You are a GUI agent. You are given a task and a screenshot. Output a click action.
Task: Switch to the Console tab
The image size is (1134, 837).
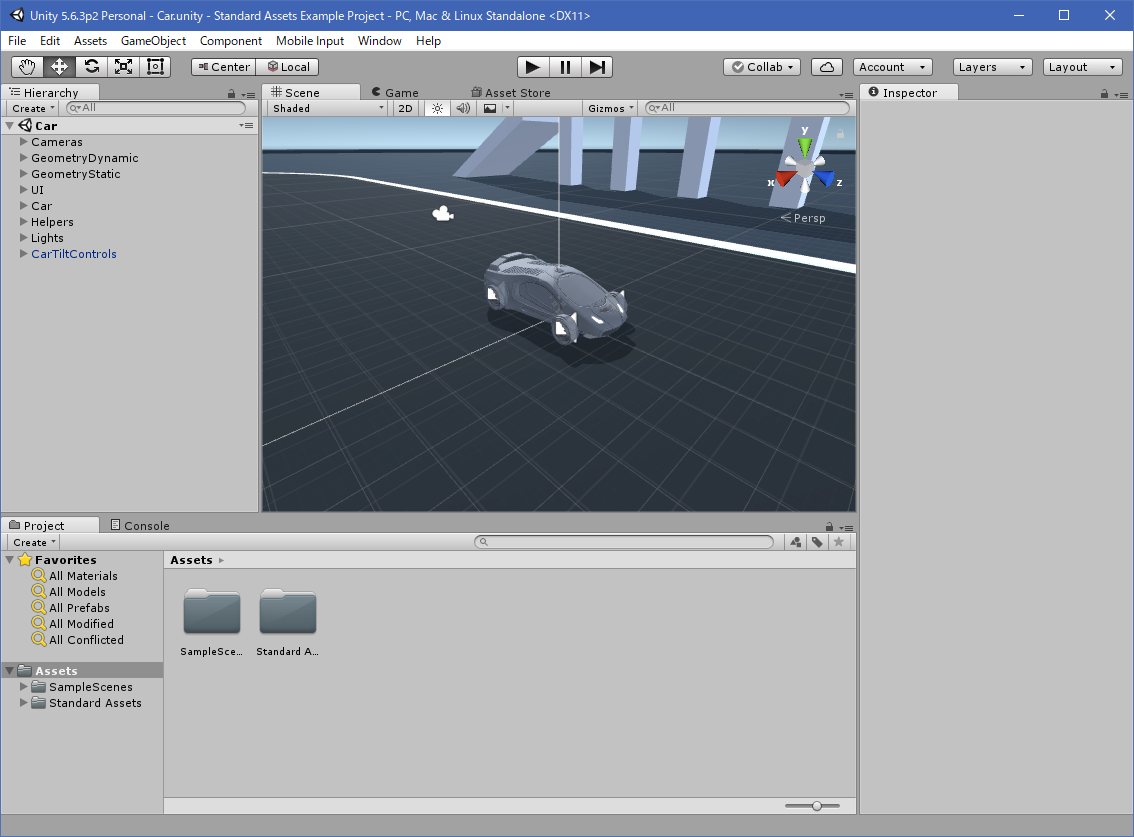click(x=139, y=525)
